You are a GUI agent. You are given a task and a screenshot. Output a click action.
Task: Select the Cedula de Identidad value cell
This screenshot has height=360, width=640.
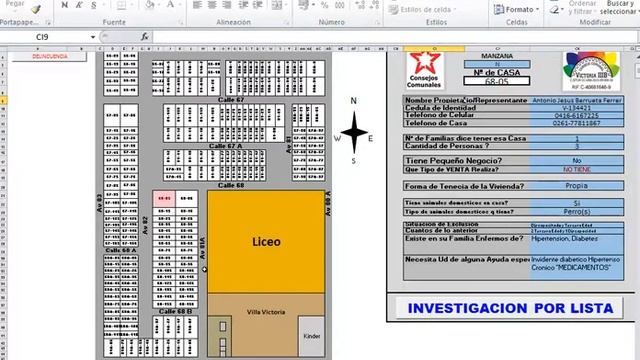pyautogui.click(x=576, y=108)
